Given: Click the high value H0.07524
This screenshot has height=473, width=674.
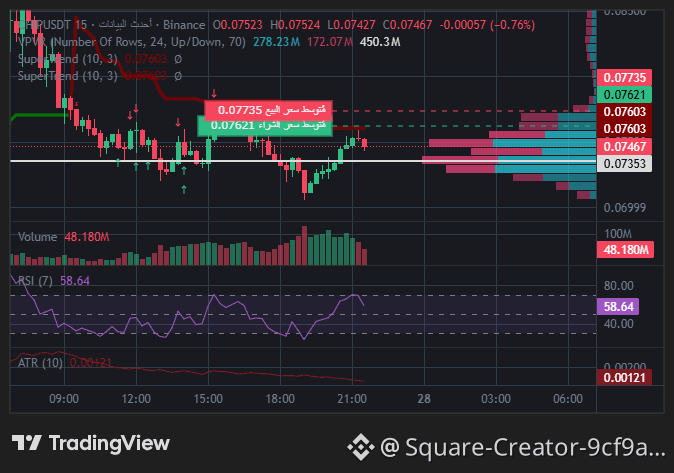Looking at the screenshot, I should coord(295,25).
